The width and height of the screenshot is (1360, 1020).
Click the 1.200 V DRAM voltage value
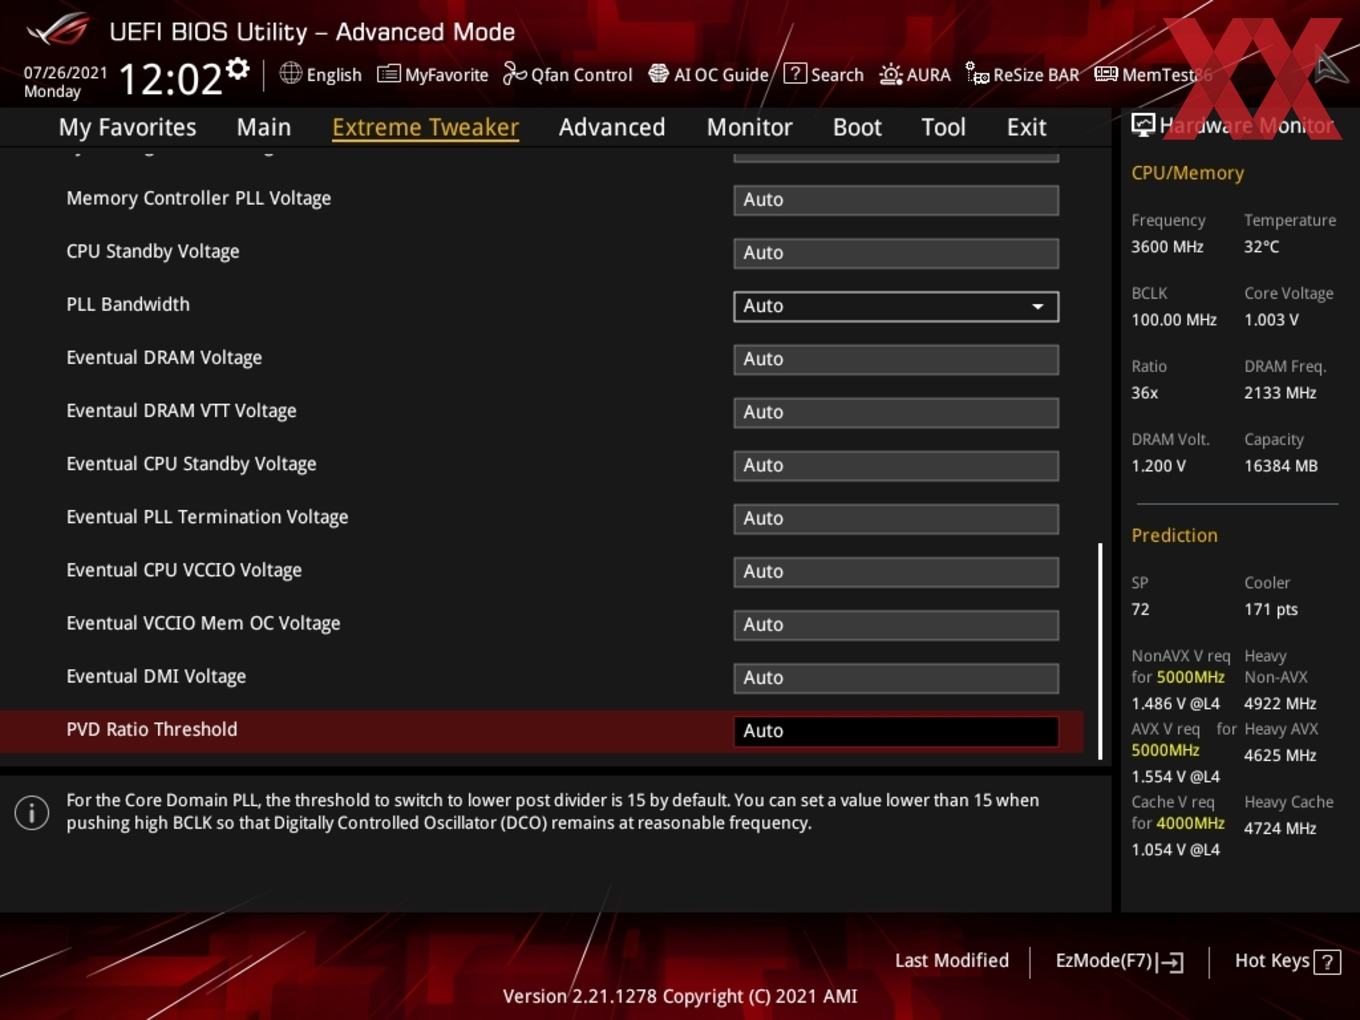tap(1158, 466)
